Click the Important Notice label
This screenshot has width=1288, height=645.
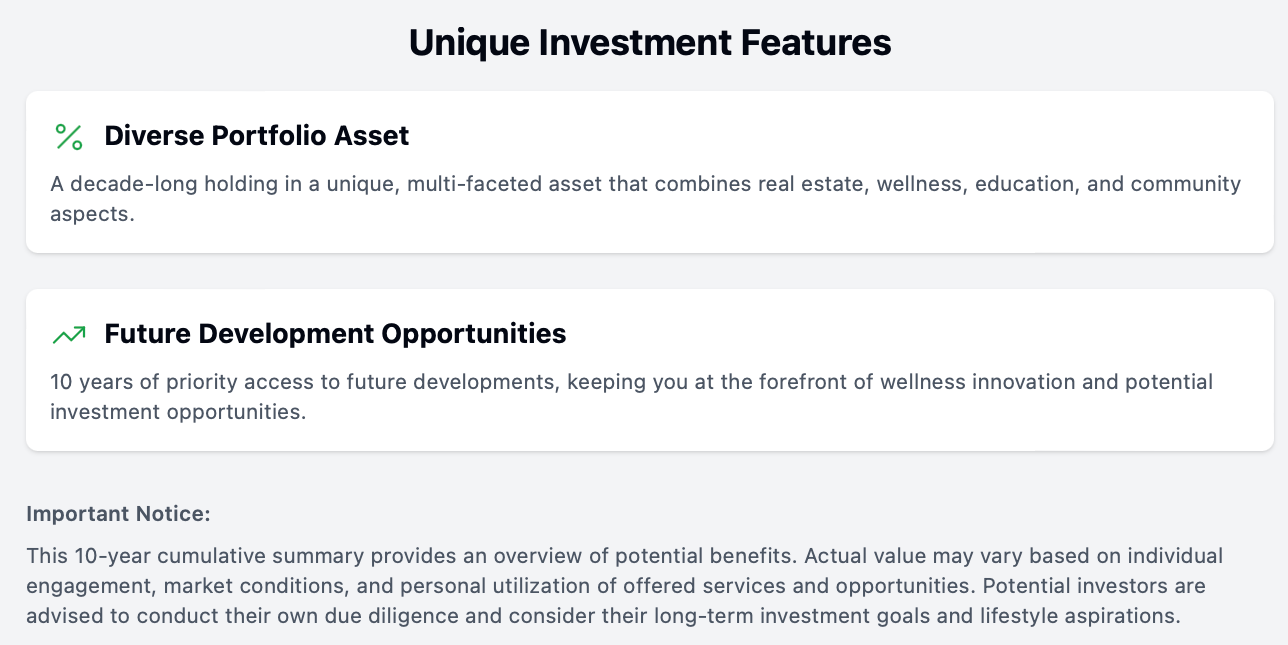119,514
